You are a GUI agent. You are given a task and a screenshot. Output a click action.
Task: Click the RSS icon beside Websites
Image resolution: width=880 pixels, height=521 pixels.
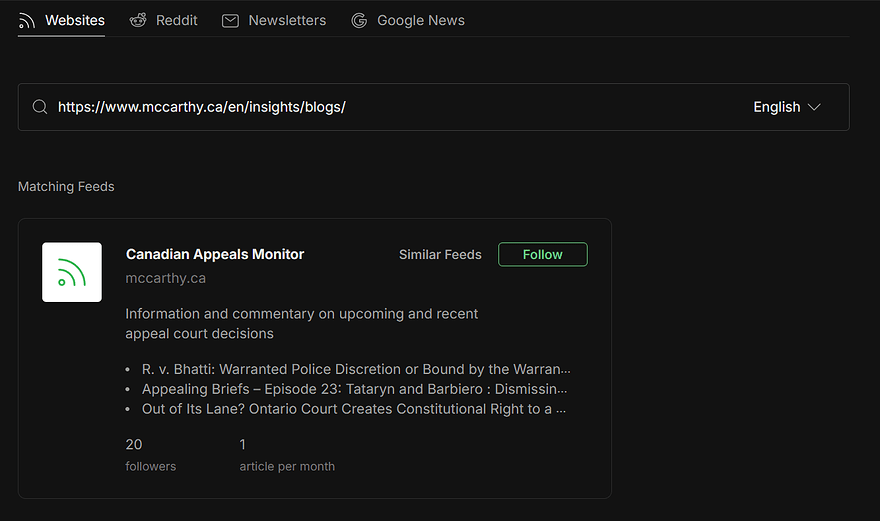[x=27, y=20]
